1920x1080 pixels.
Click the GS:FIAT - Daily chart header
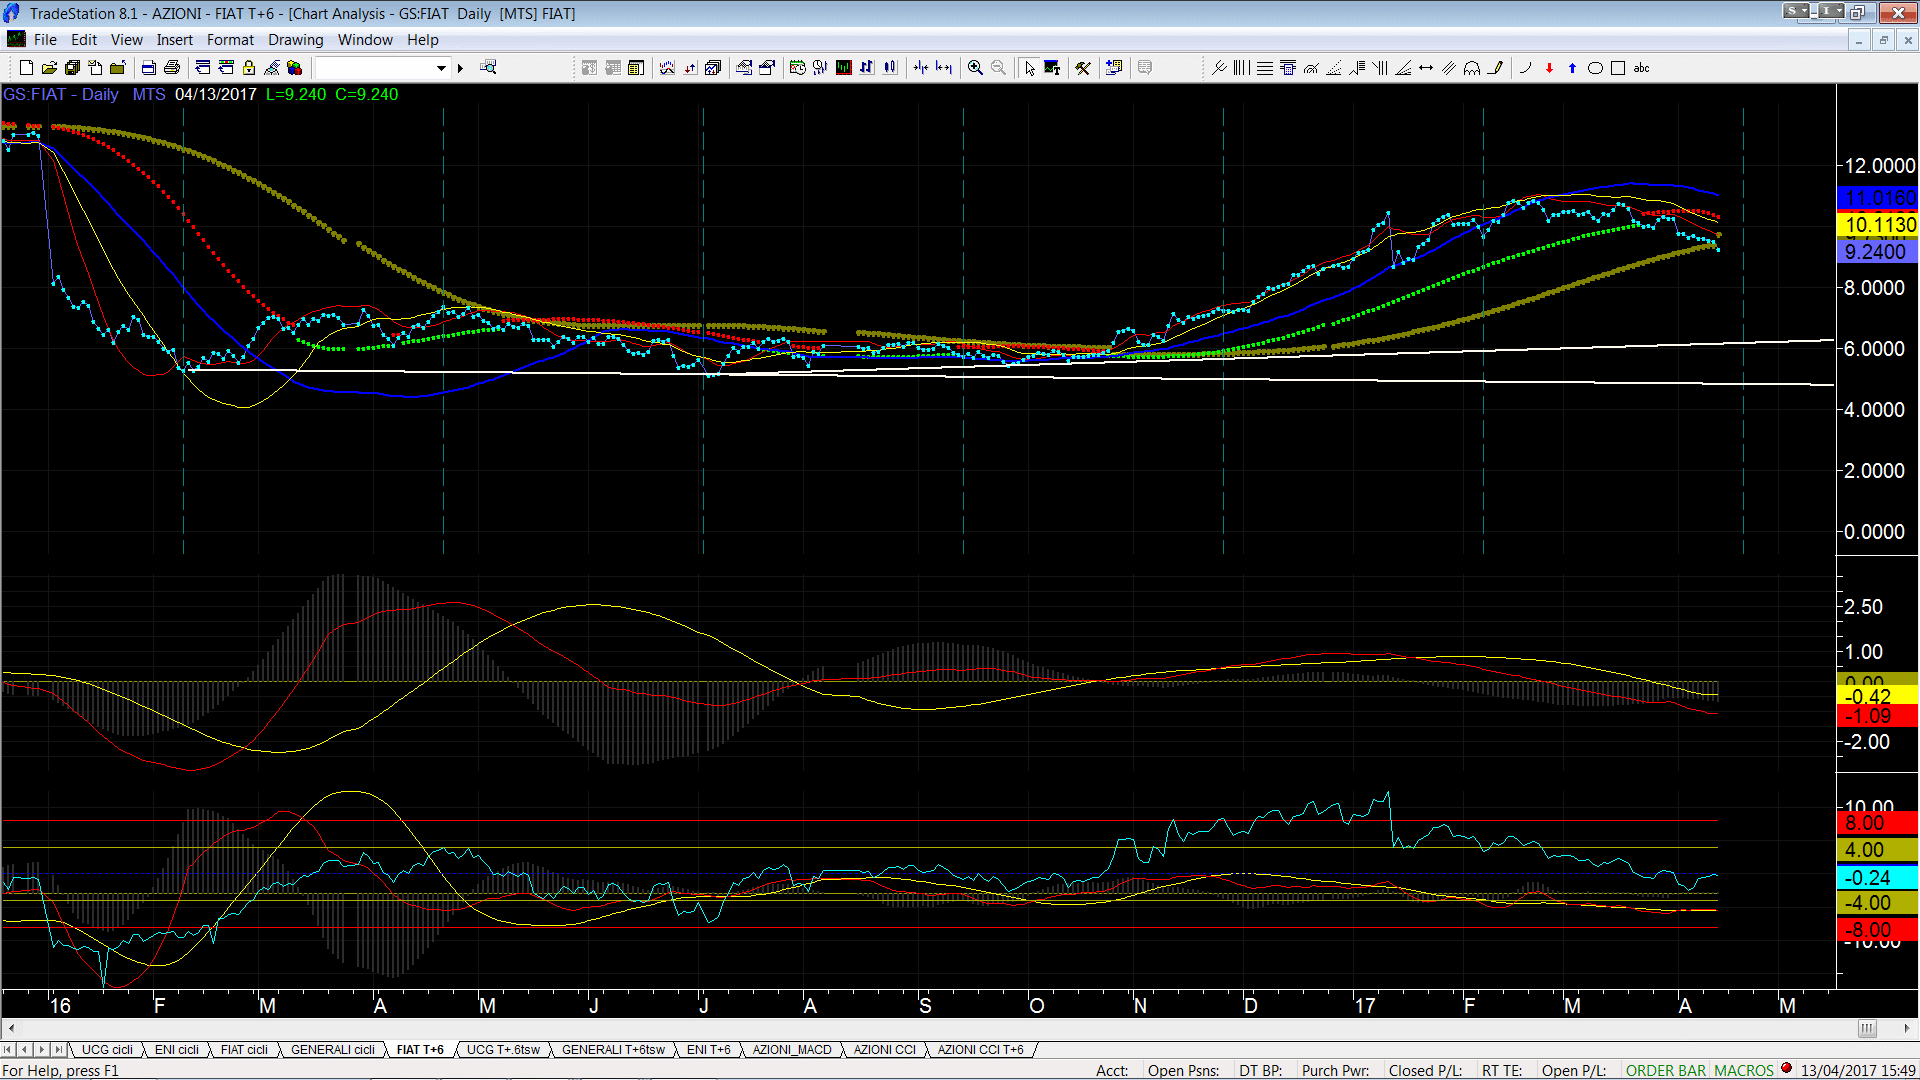(60, 94)
